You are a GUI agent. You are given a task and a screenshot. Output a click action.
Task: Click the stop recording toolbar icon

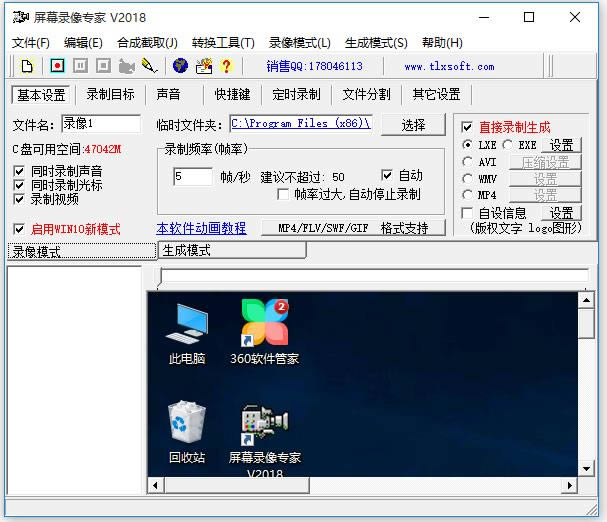pos(103,66)
